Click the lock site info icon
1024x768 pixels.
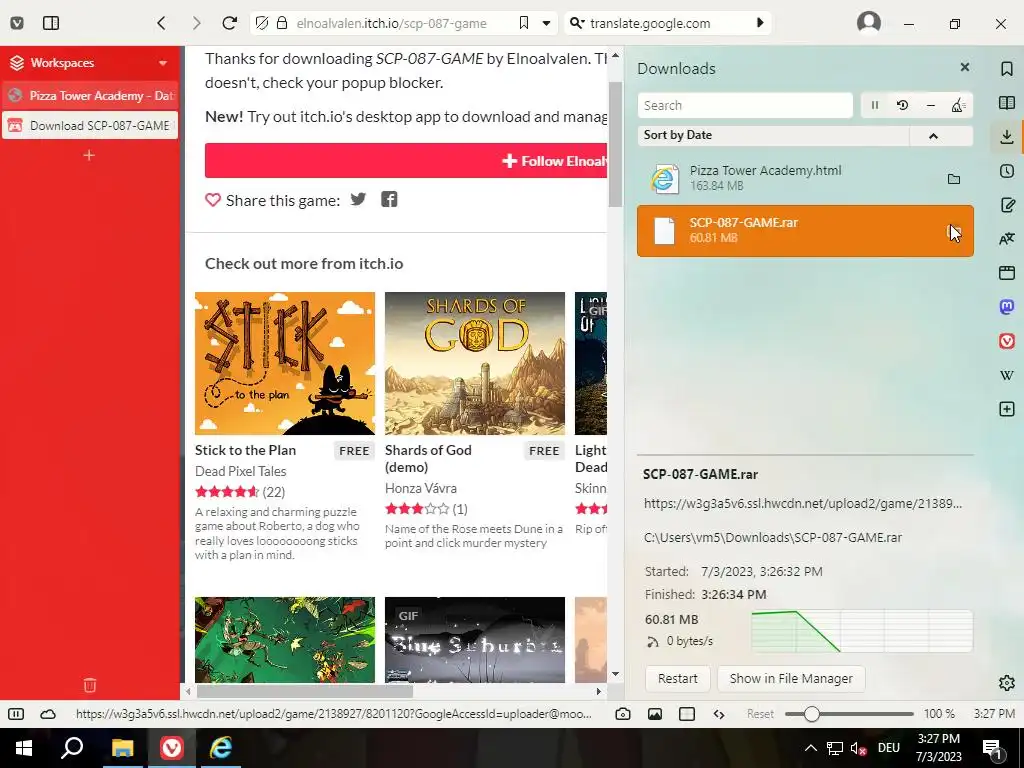click(x=281, y=24)
